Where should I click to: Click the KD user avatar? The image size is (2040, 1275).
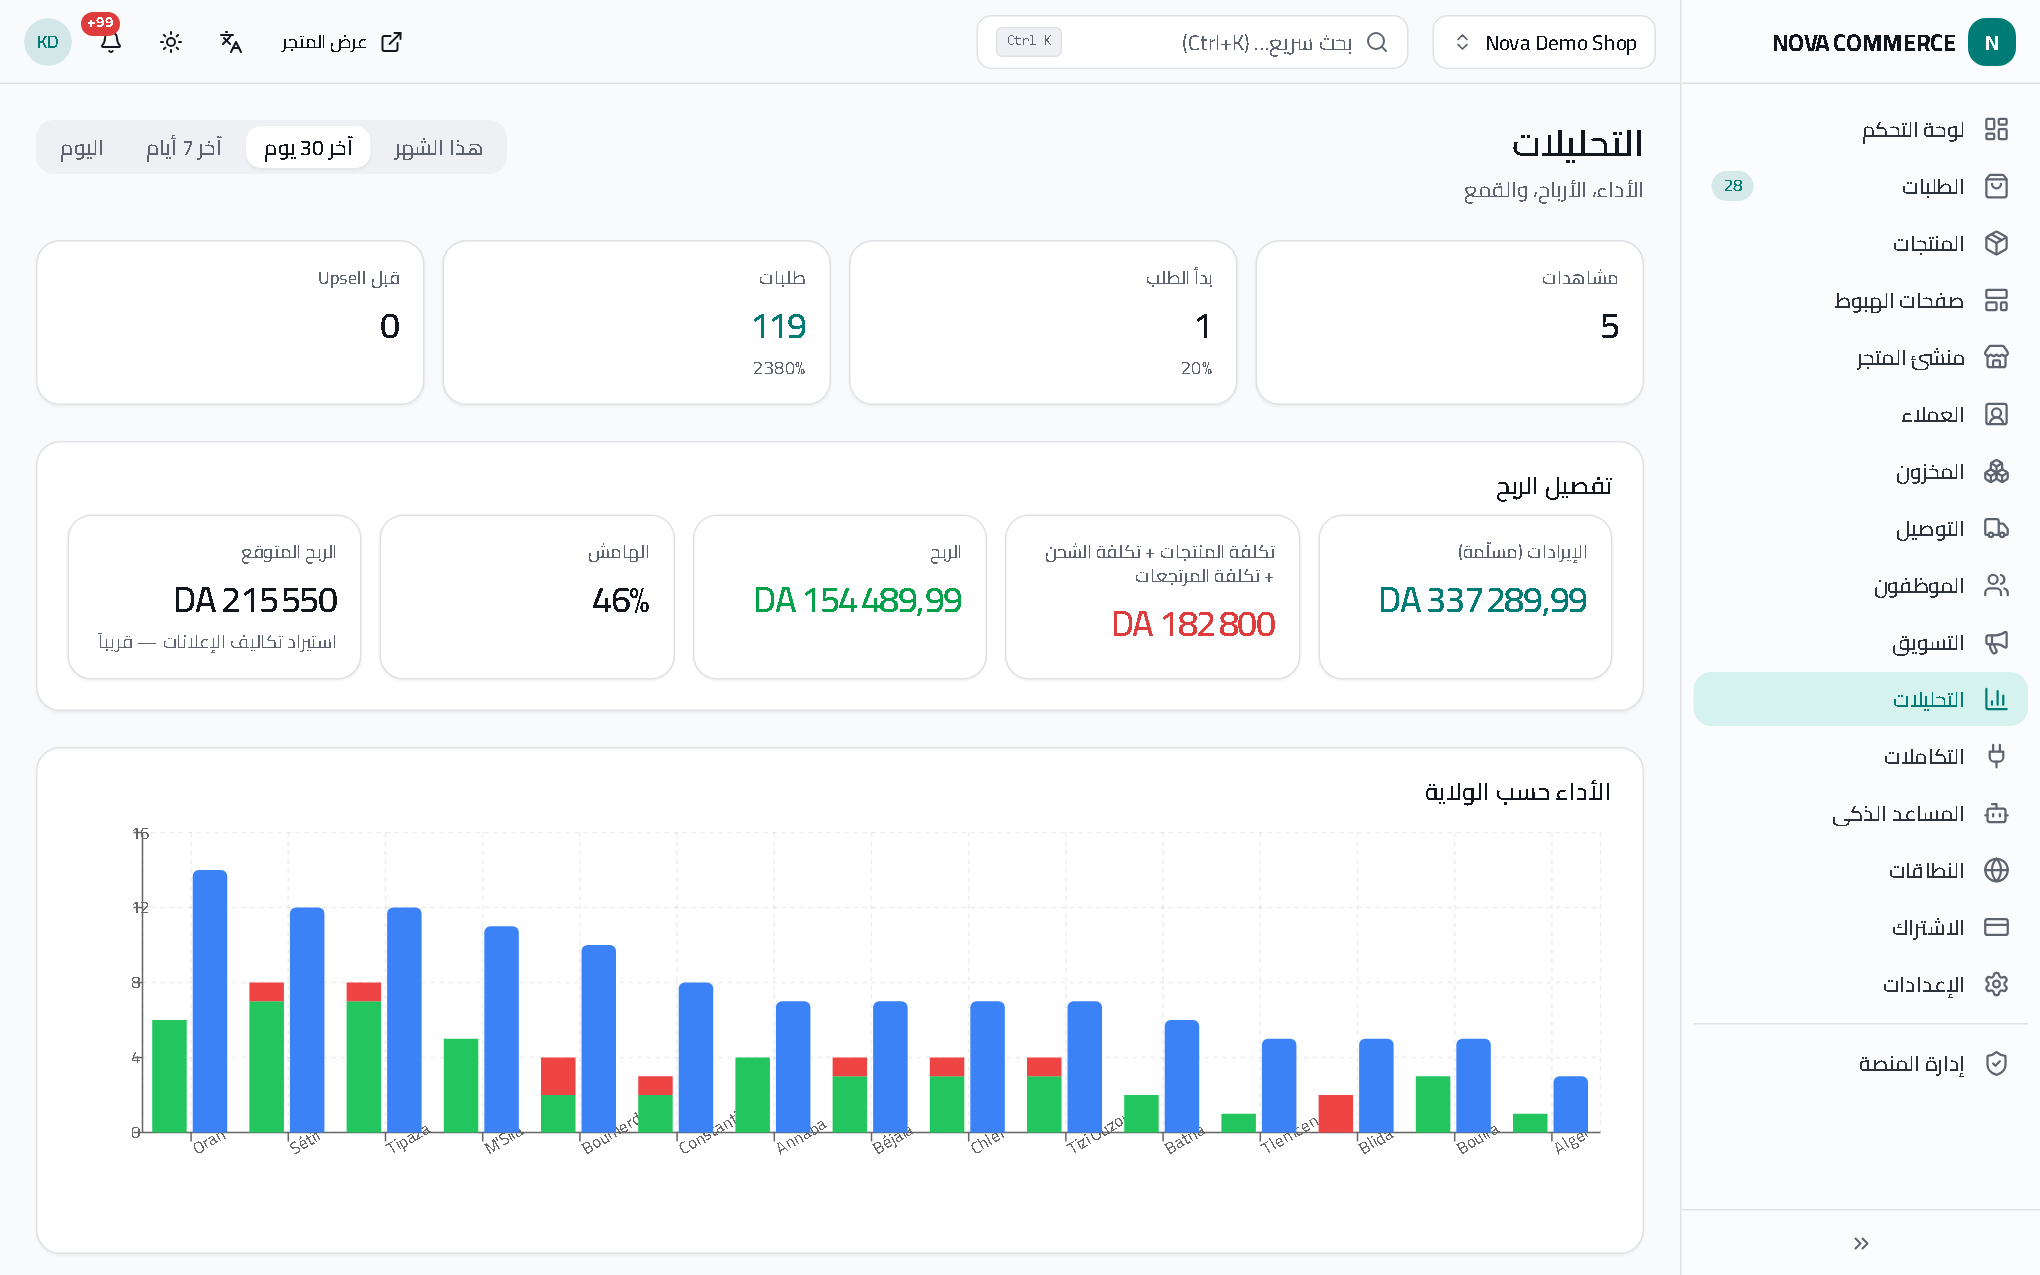pos(48,42)
